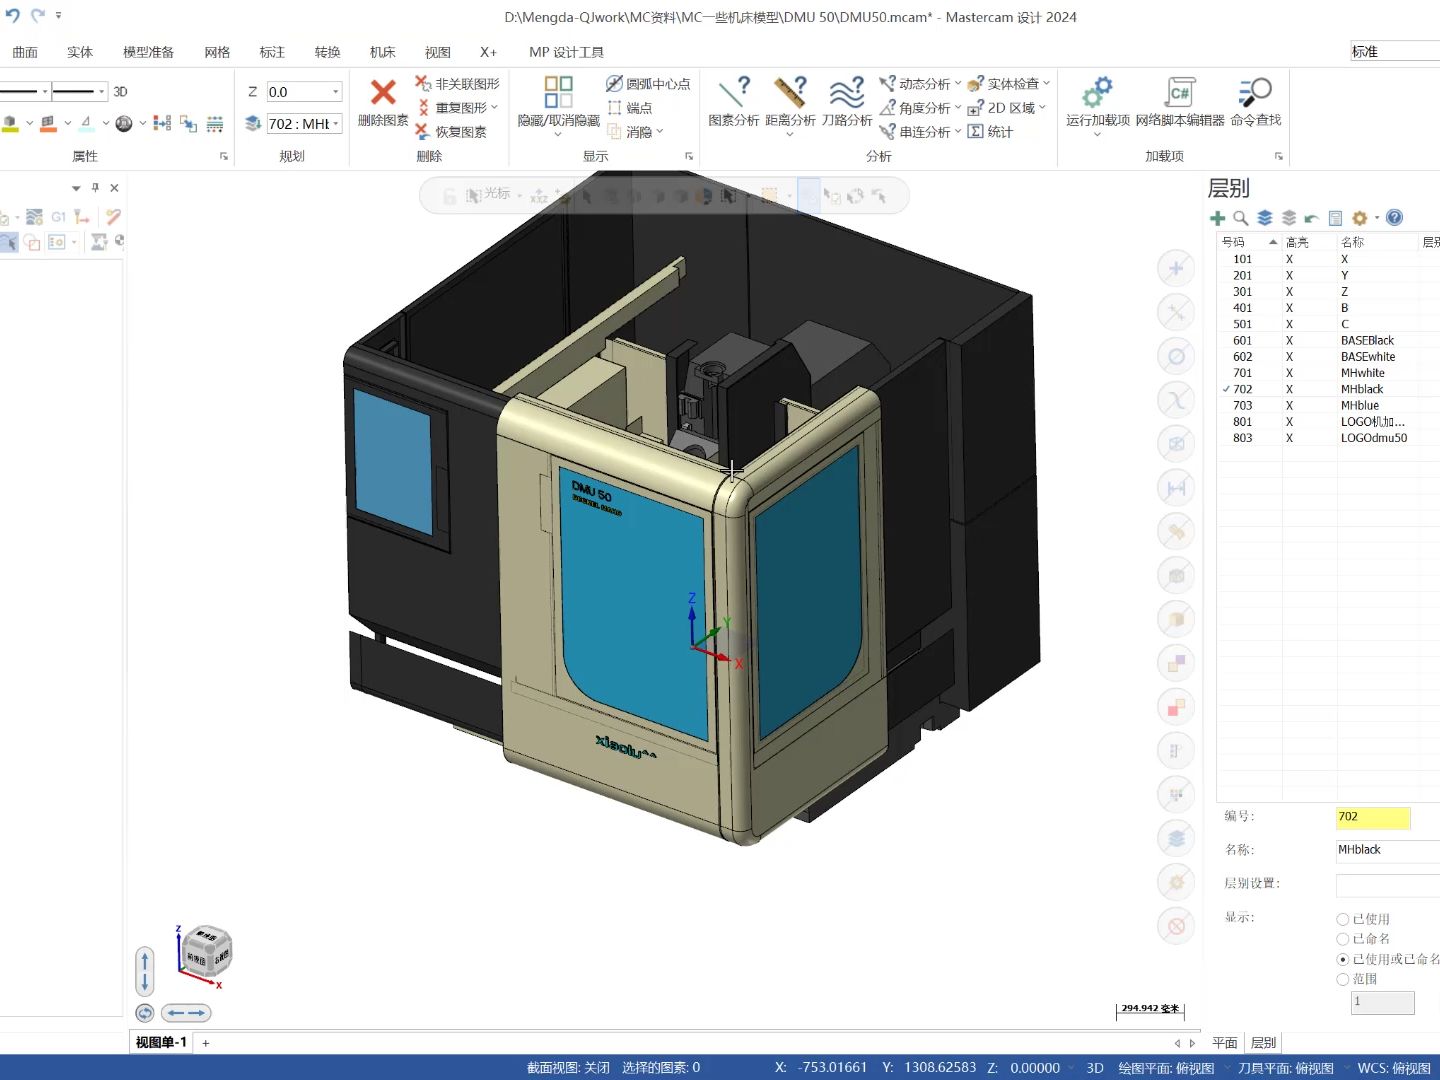Viewport: 1440px width, 1080px height.
Task: Click the level number field showing 702
Action: click(x=1373, y=818)
